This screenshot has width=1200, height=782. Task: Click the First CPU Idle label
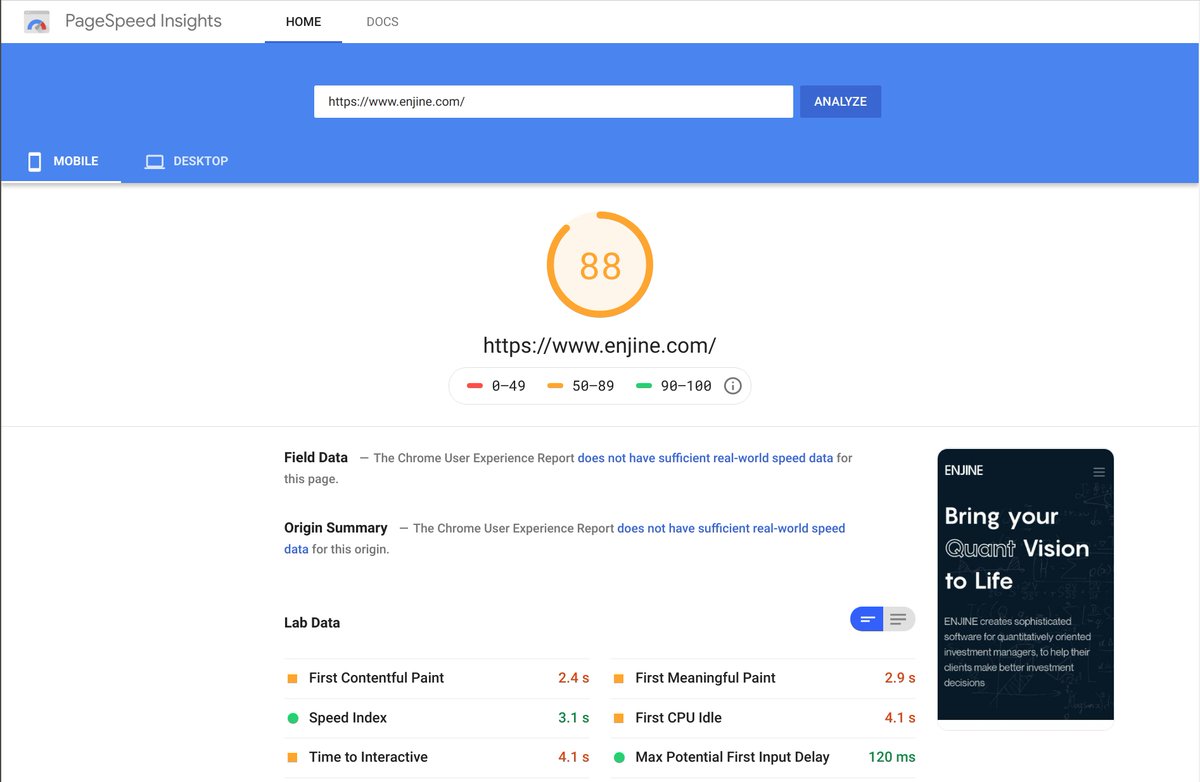pyautogui.click(x=678, y=718)
